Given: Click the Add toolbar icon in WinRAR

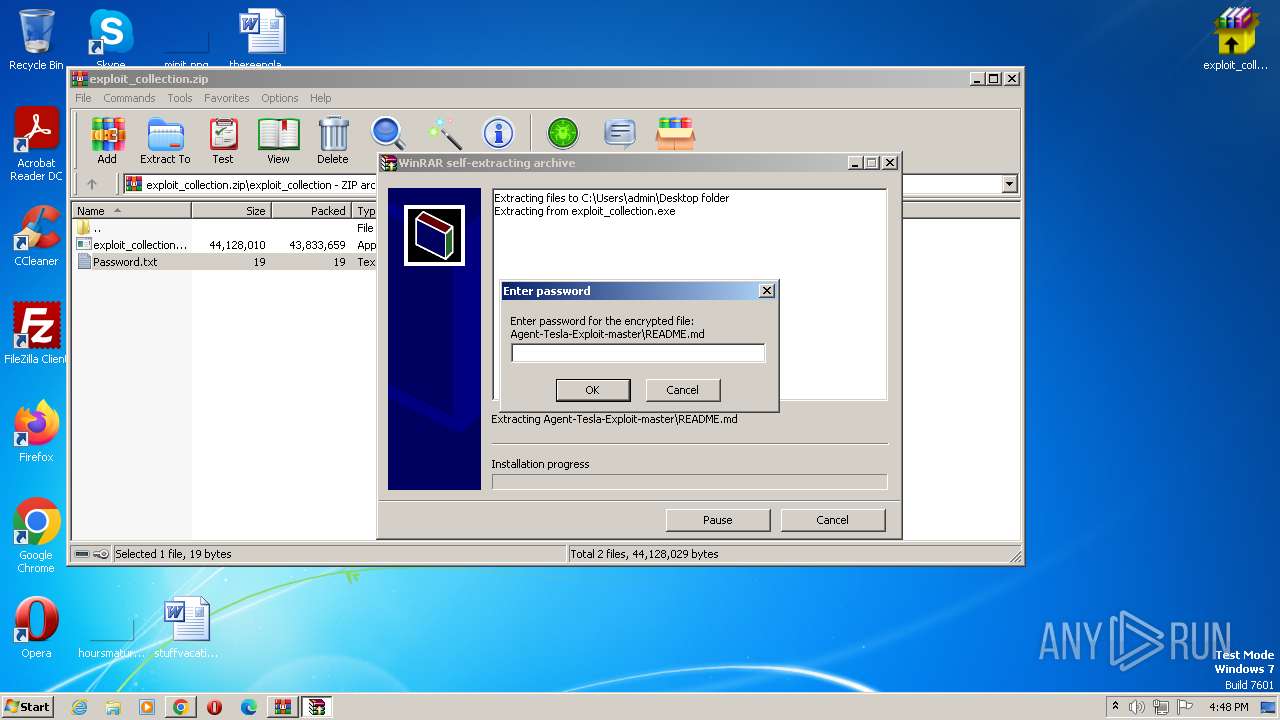Looking at the screenshot, I should [x=107, y=140].
